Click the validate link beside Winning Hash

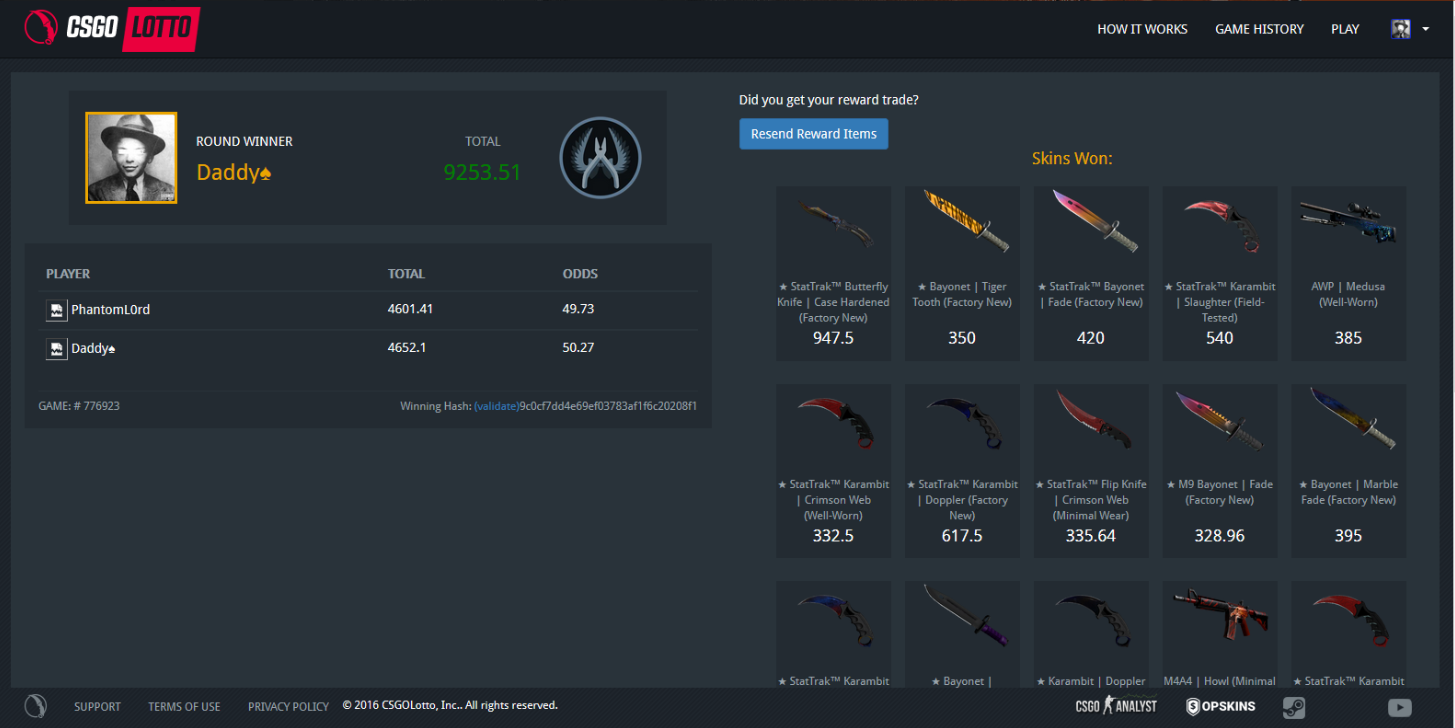click(x=496, y=406)
